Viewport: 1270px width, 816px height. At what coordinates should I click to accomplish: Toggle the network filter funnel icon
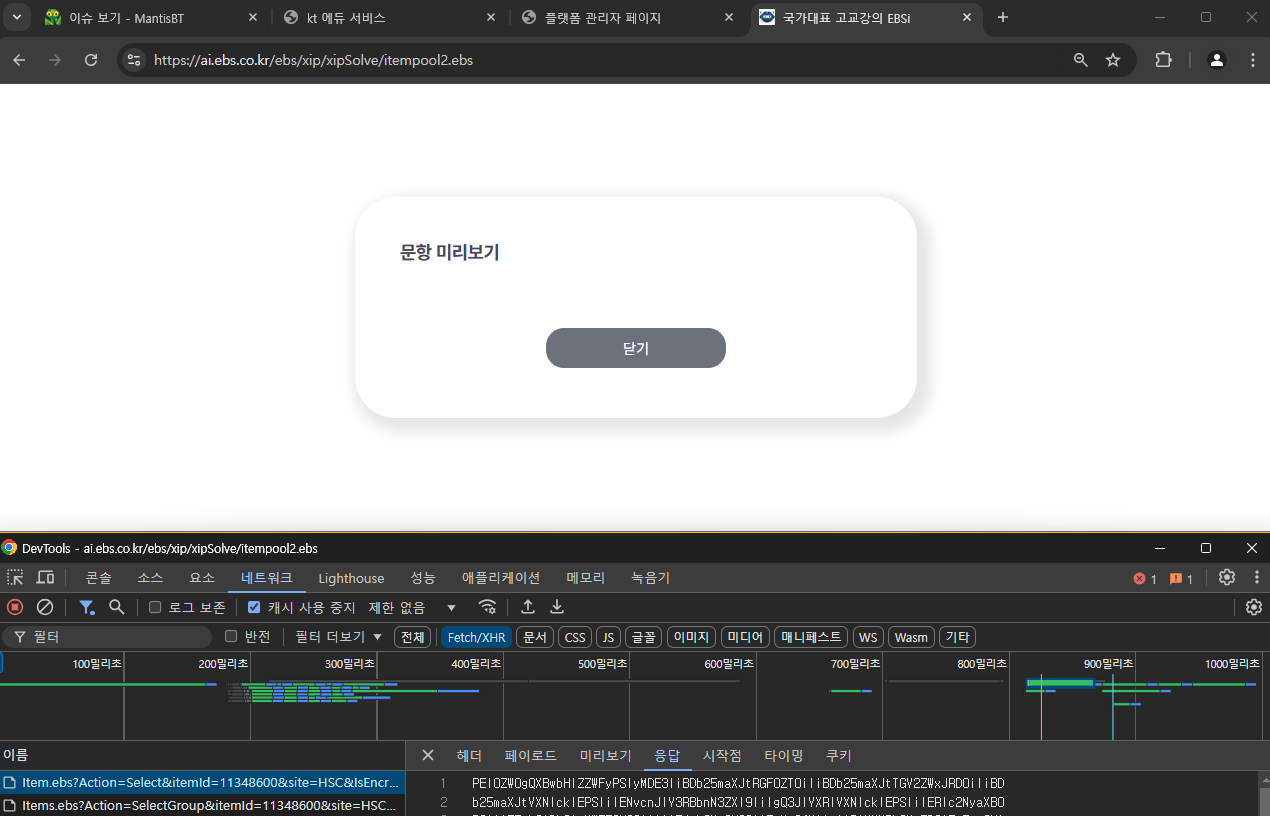point(87,607)
